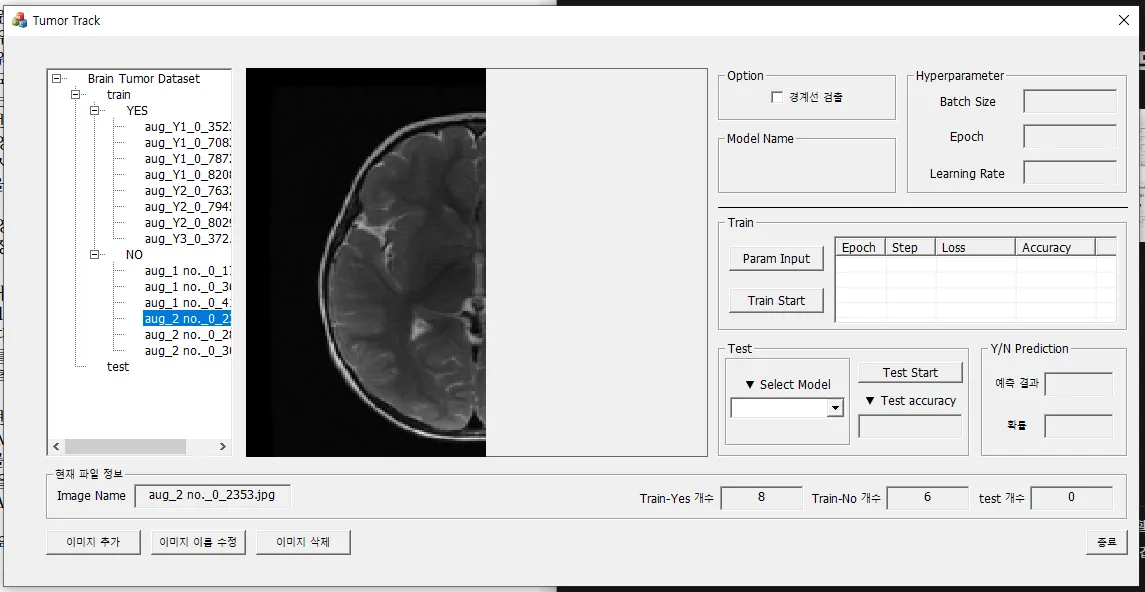Click the test 개수 field showing 0
Image resolution: width=1145 pixels, height=592 pixels.
point(1071,498)
